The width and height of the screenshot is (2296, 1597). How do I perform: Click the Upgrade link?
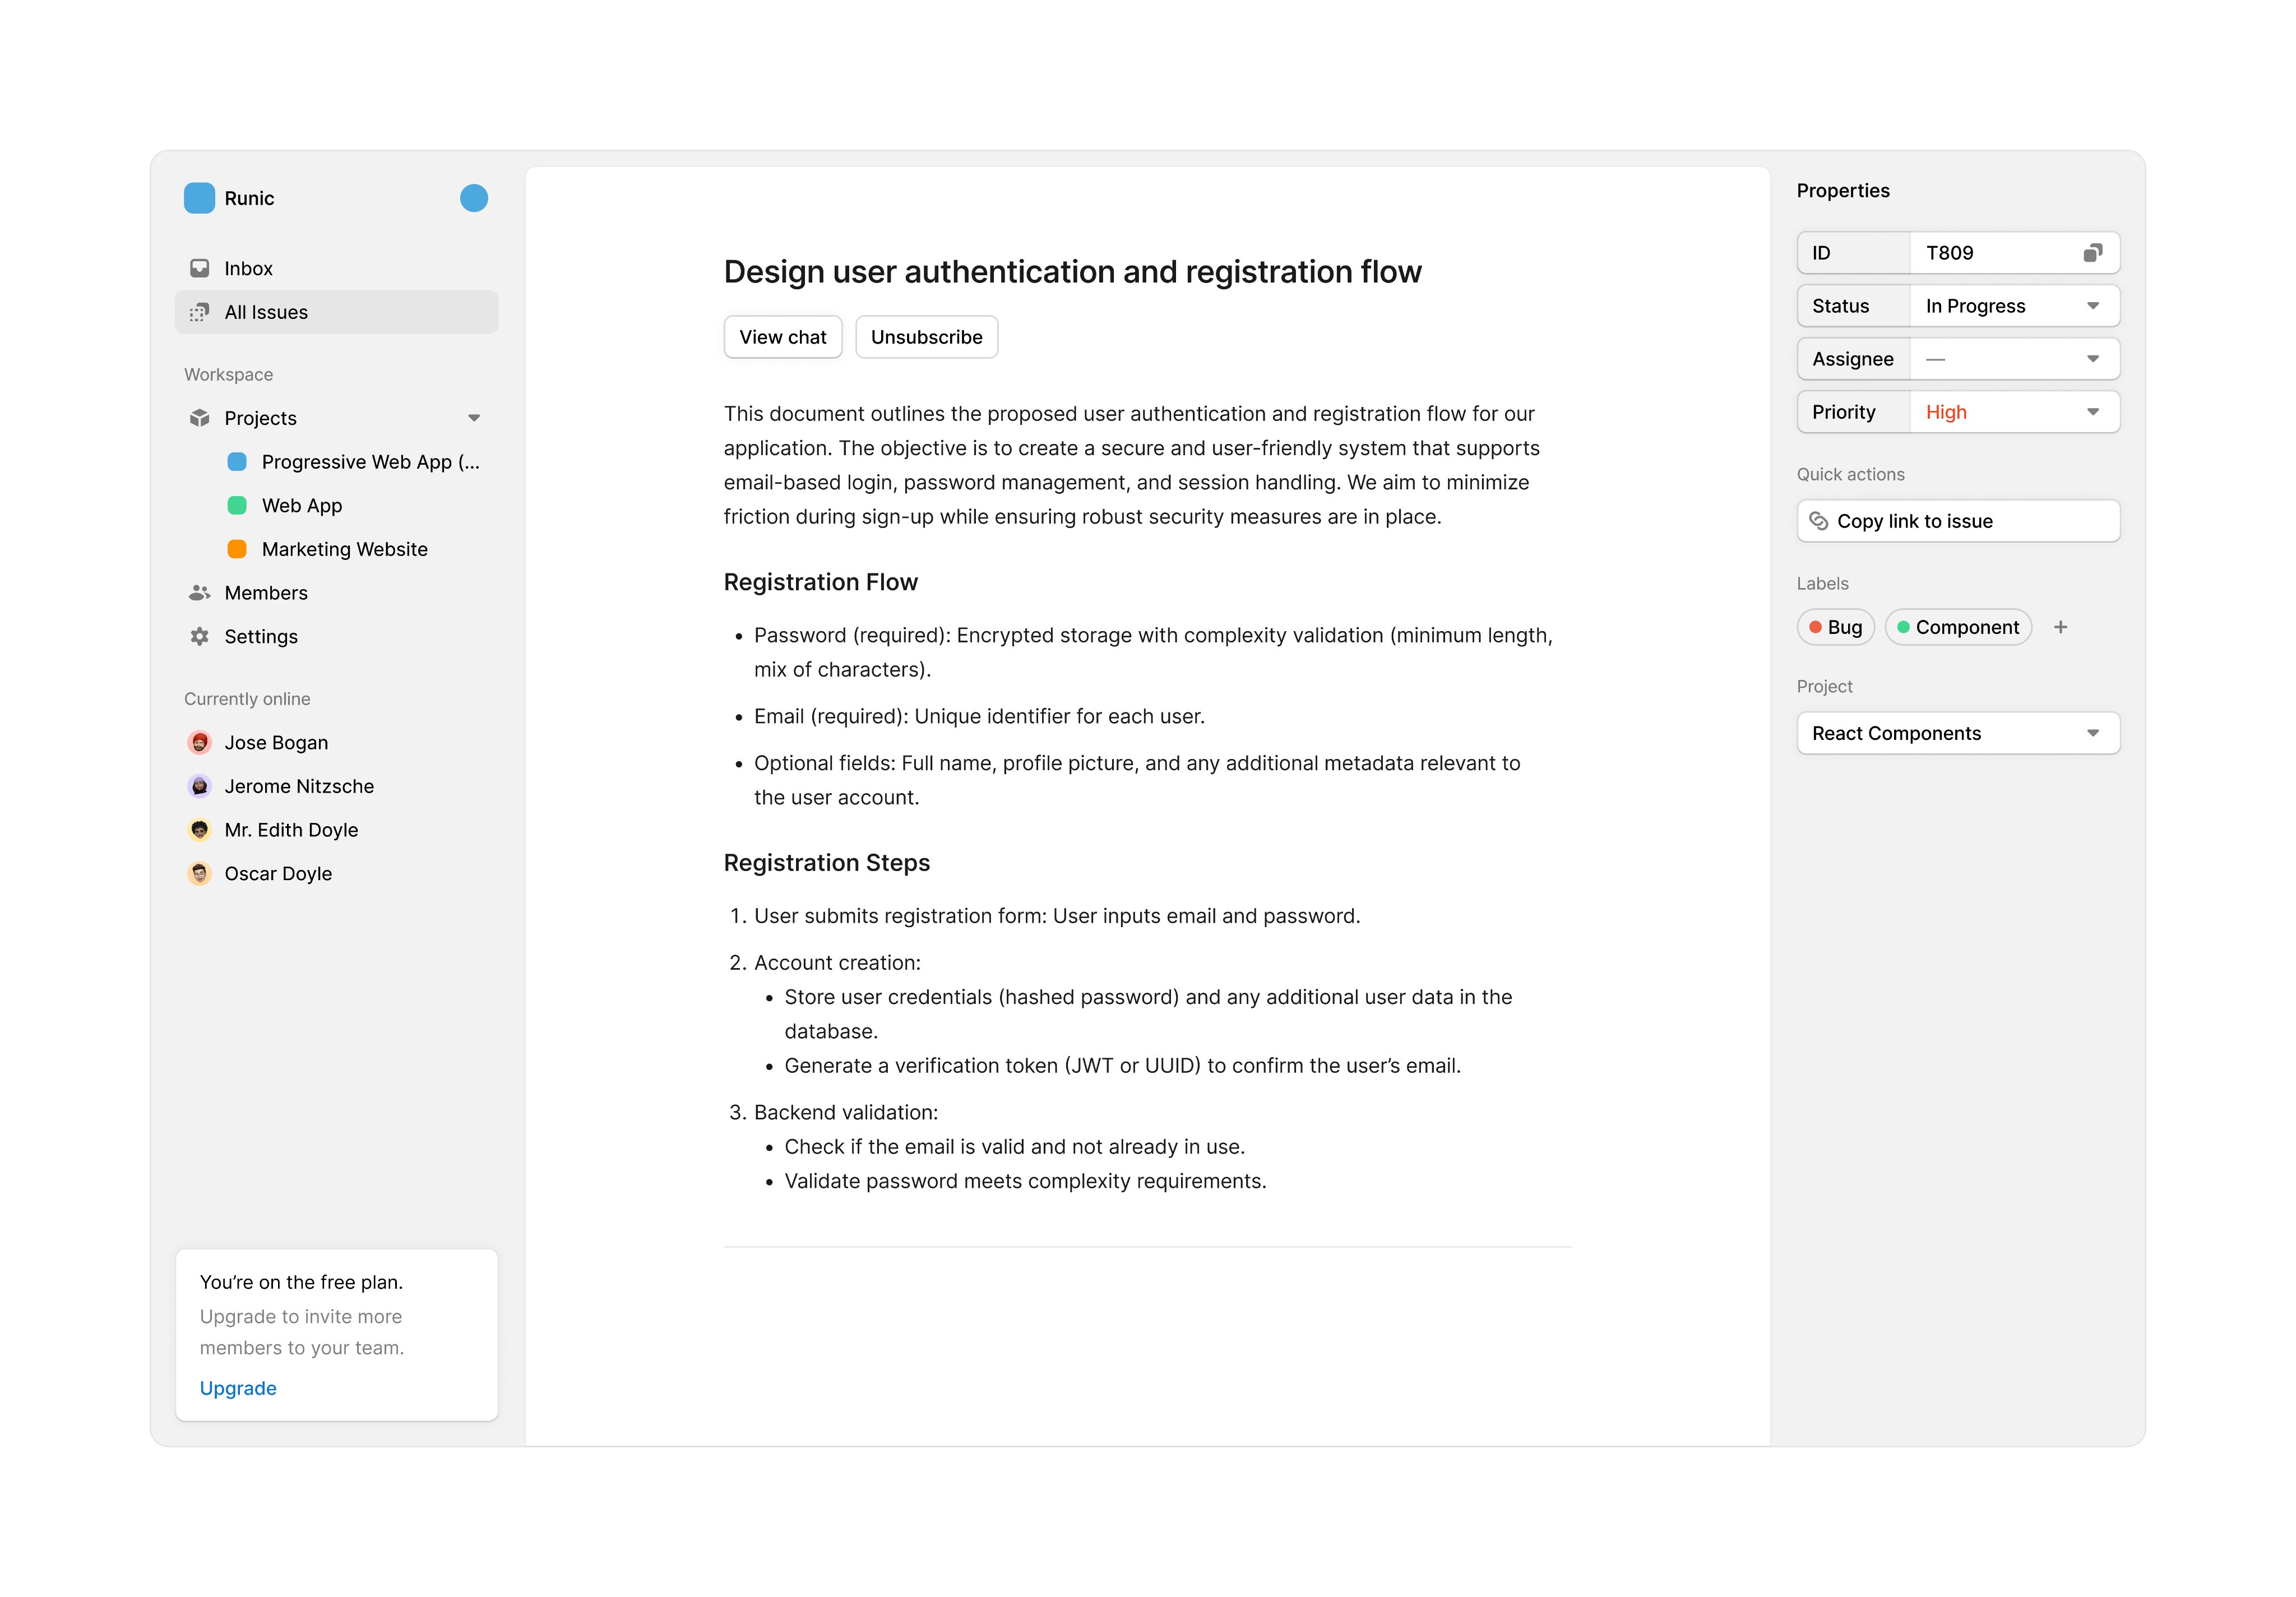238,1388
